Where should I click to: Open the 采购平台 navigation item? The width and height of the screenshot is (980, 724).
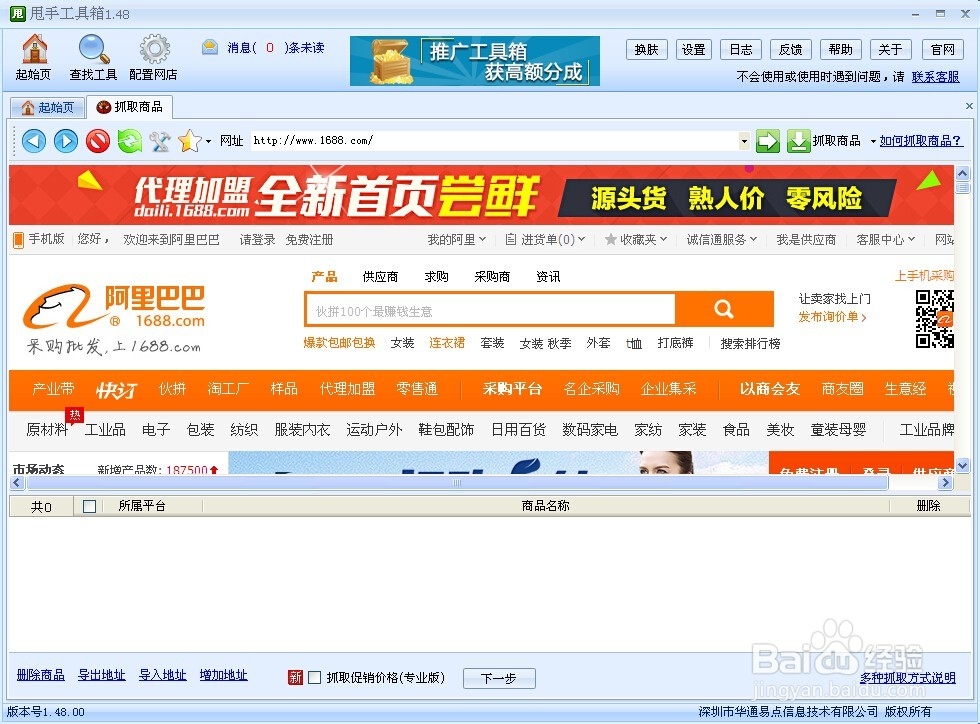click(x=512, y=389)
